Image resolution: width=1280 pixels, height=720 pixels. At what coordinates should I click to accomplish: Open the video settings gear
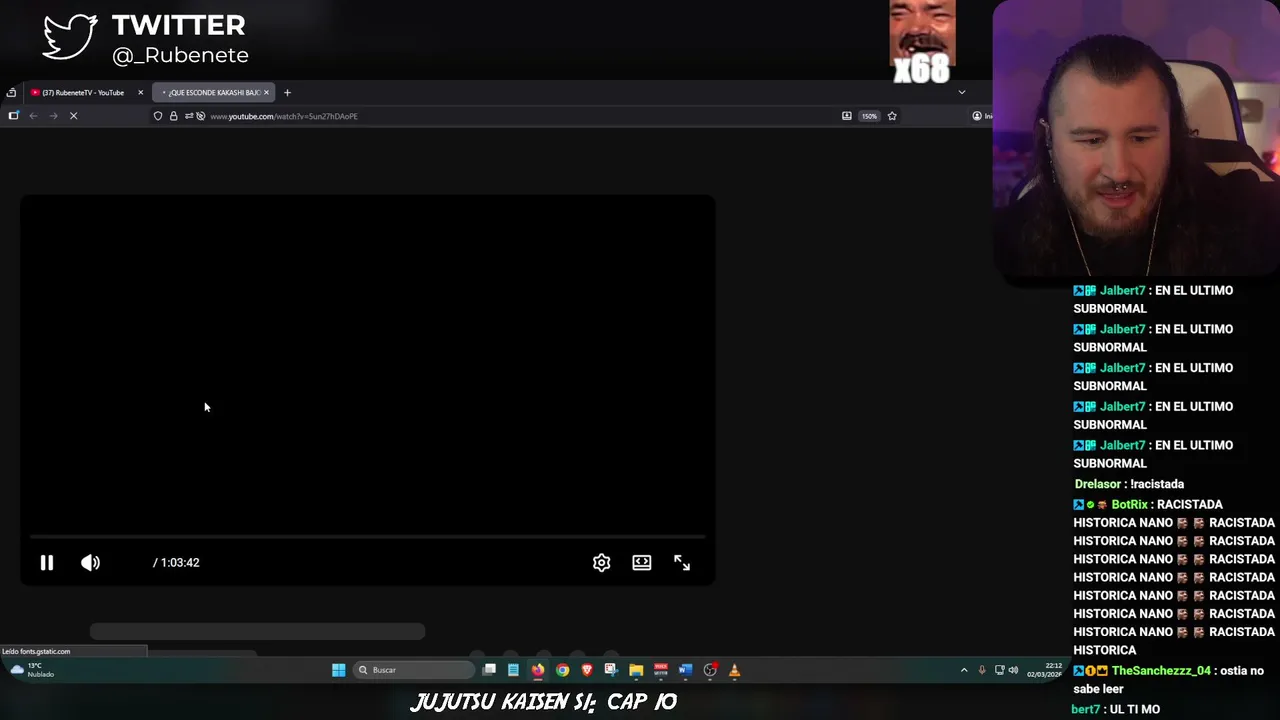point(601,563)
